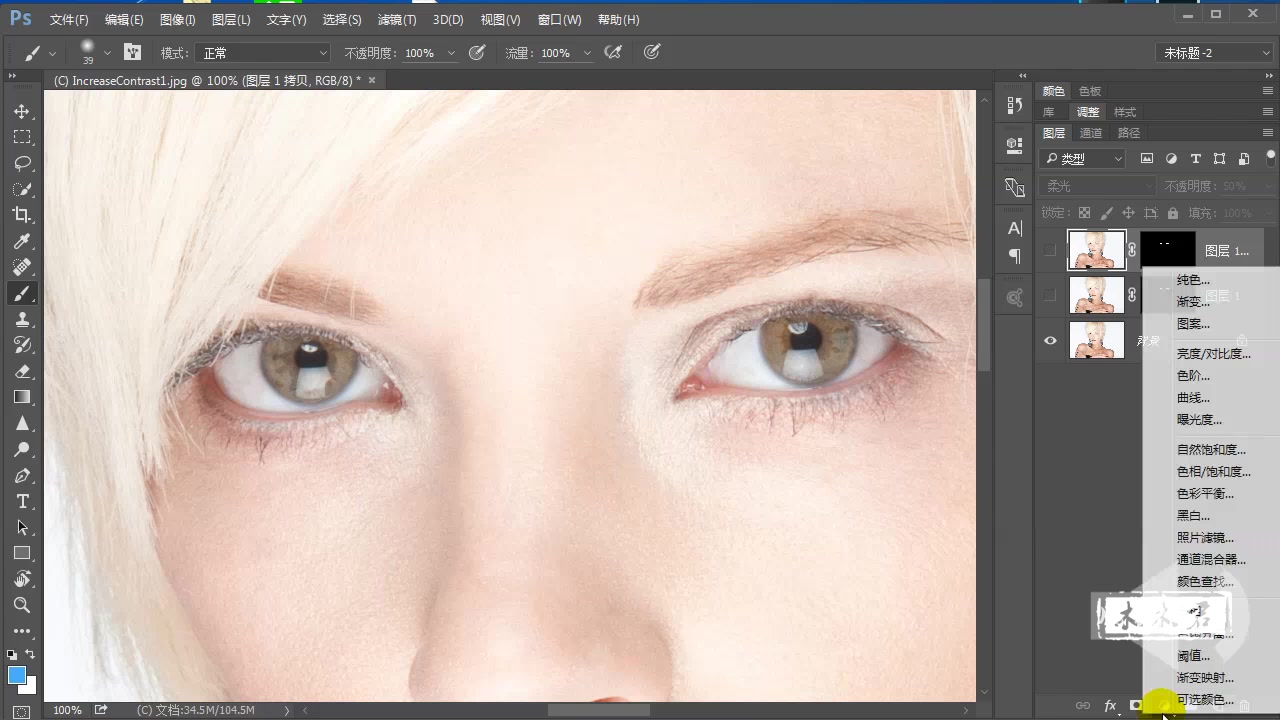The height and width of the screenshot is (720, 1280).
Task: Switch to the 色板 tab
Action: (x=1090, y=91)
